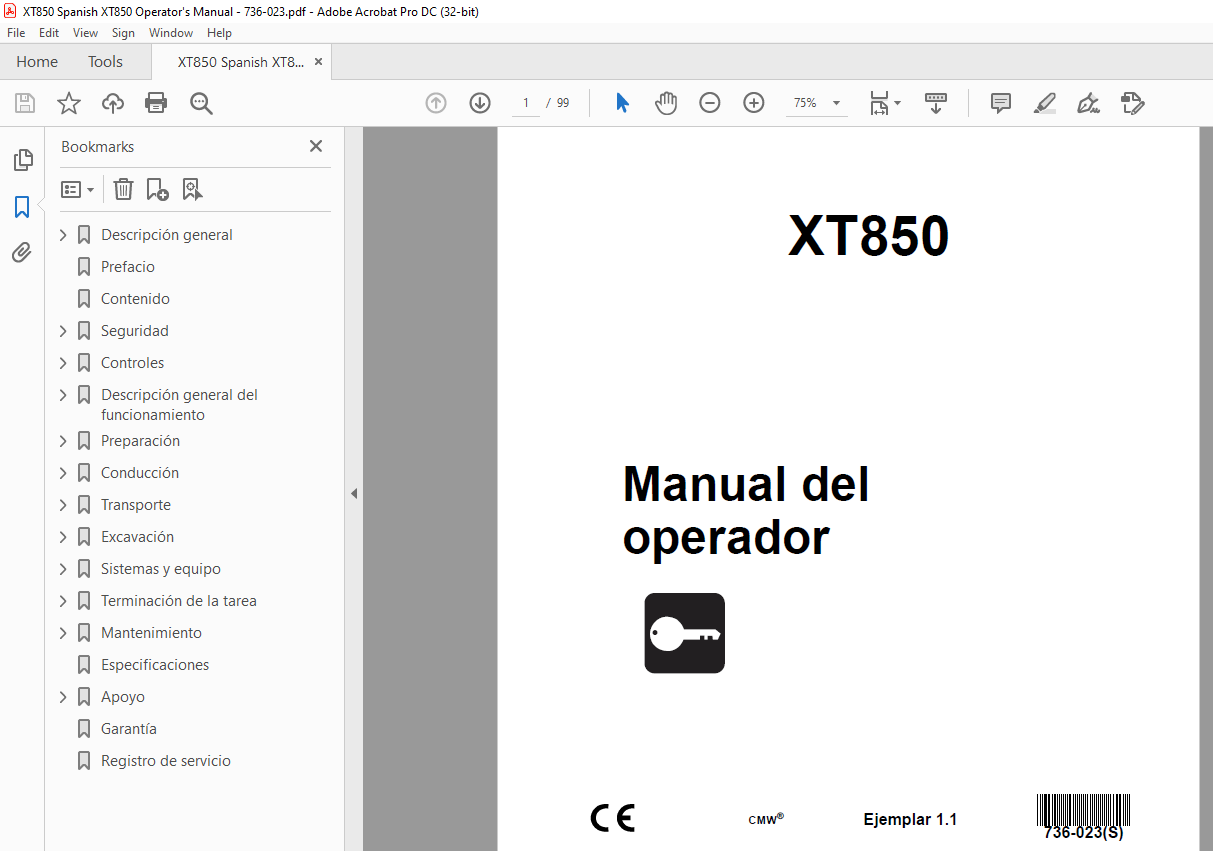Jump to the Especificaciones bookmark
The image size is (1213, 851).
(155, 665)
